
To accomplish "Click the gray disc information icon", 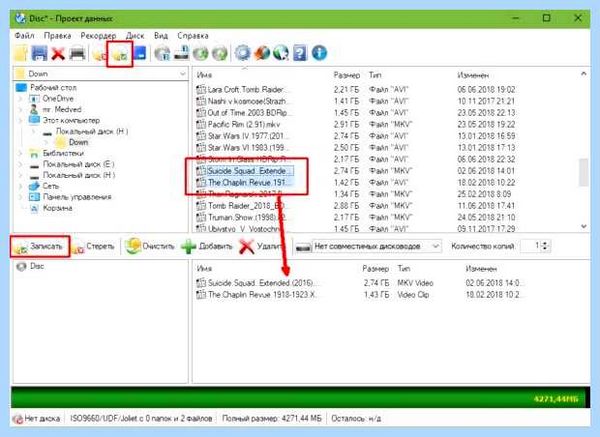I will [x=162, y=53].
